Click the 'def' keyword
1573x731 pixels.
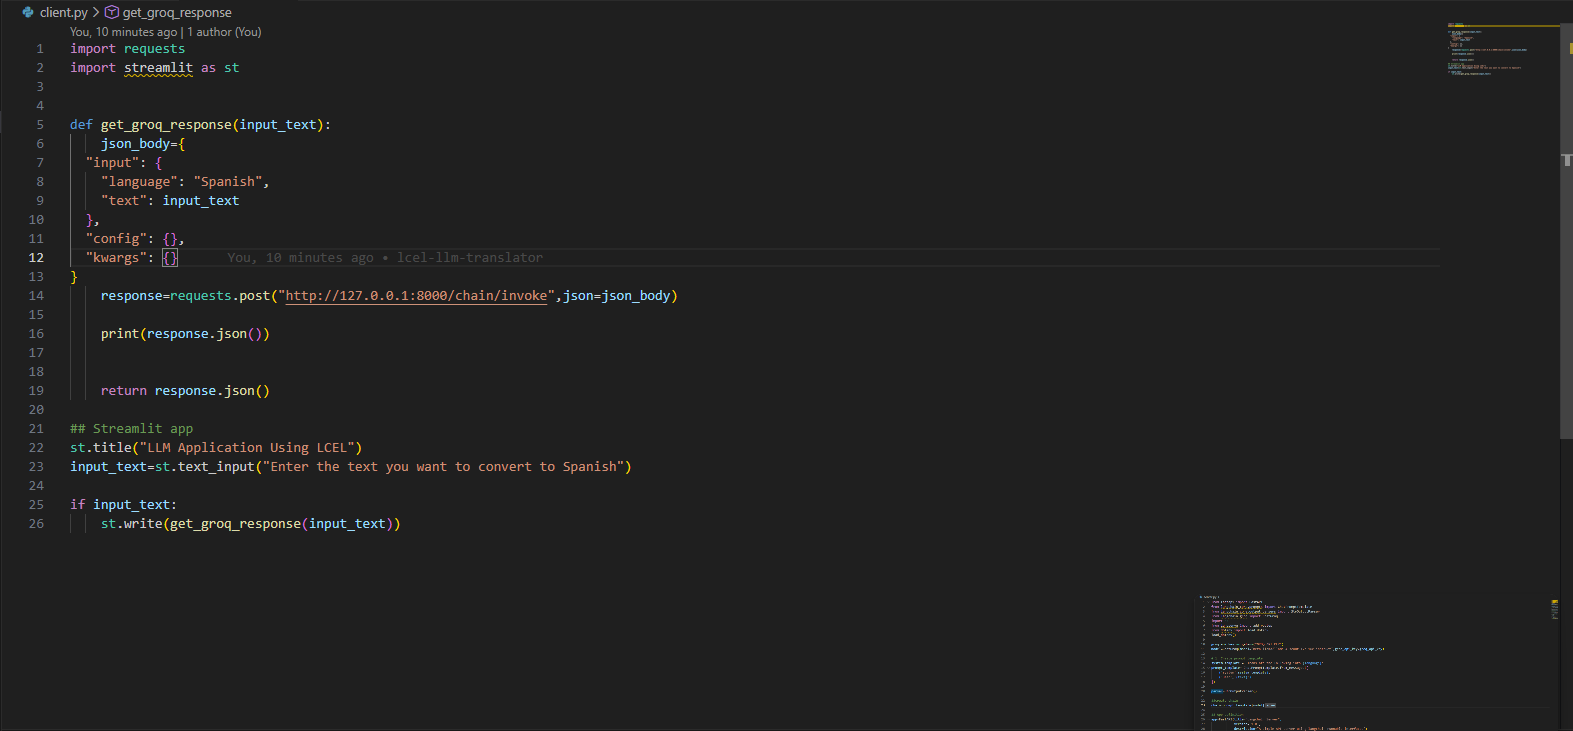pos(81,125)
